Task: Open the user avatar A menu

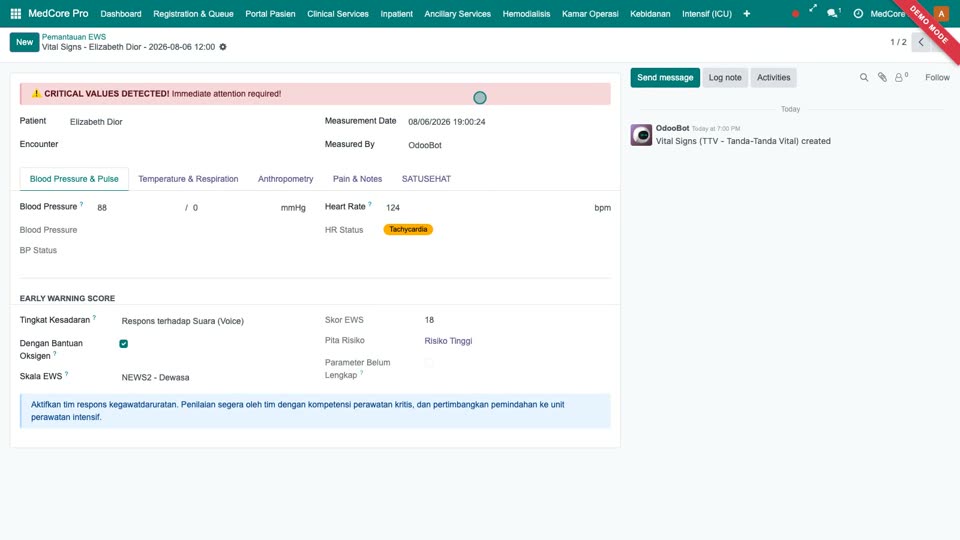Action: pyautogui.click(x=941, y=13)
